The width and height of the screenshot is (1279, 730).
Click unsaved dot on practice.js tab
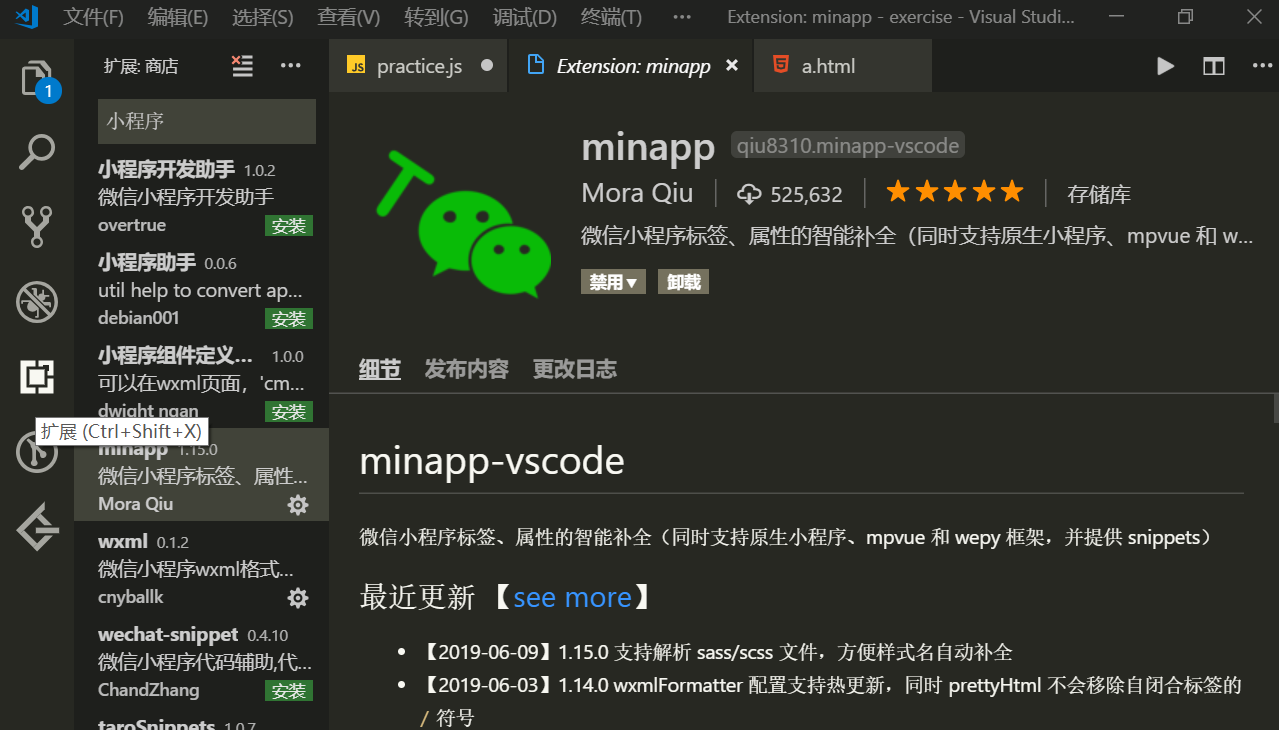coord(487,65)
